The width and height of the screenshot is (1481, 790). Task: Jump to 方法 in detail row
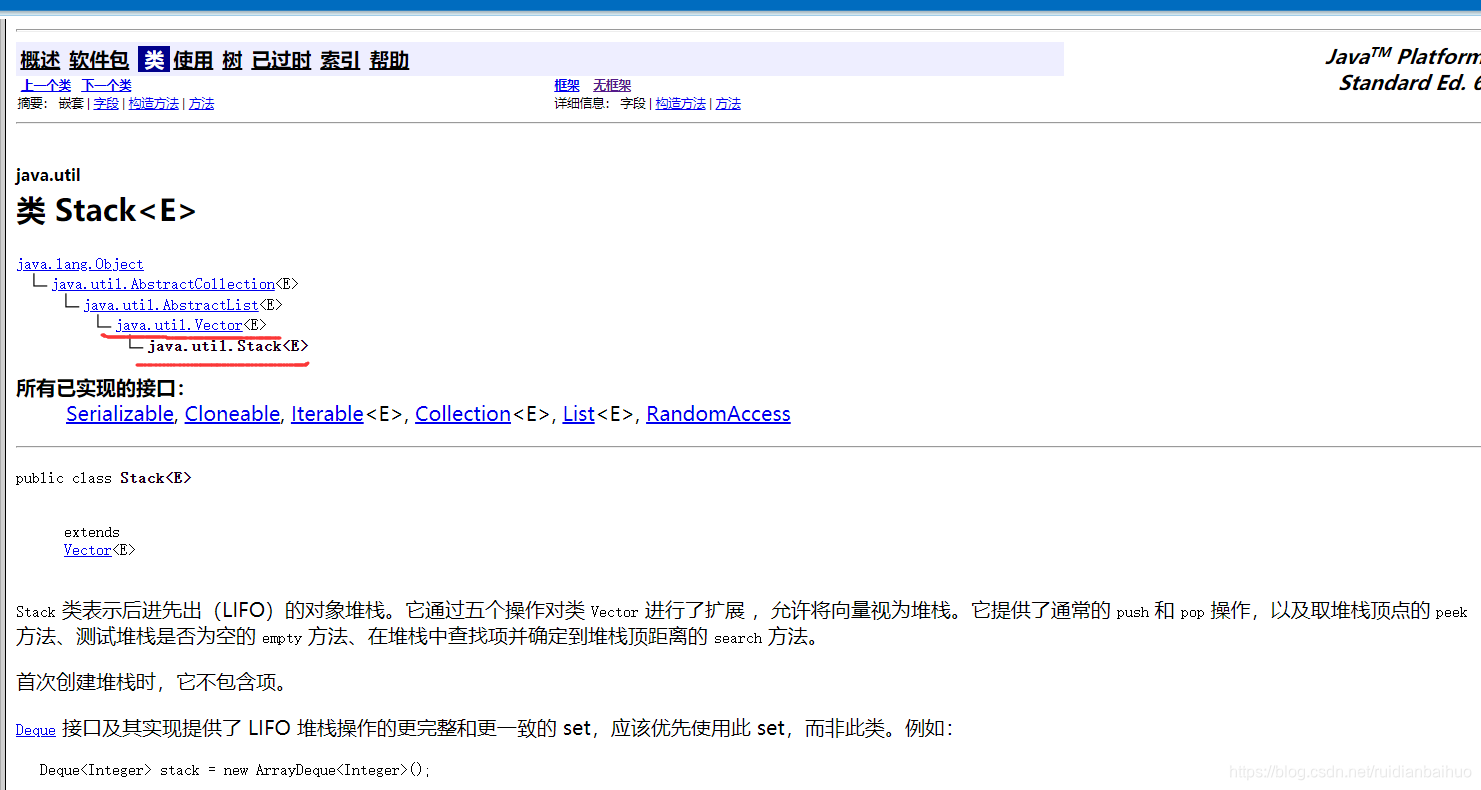coord(728,104)
